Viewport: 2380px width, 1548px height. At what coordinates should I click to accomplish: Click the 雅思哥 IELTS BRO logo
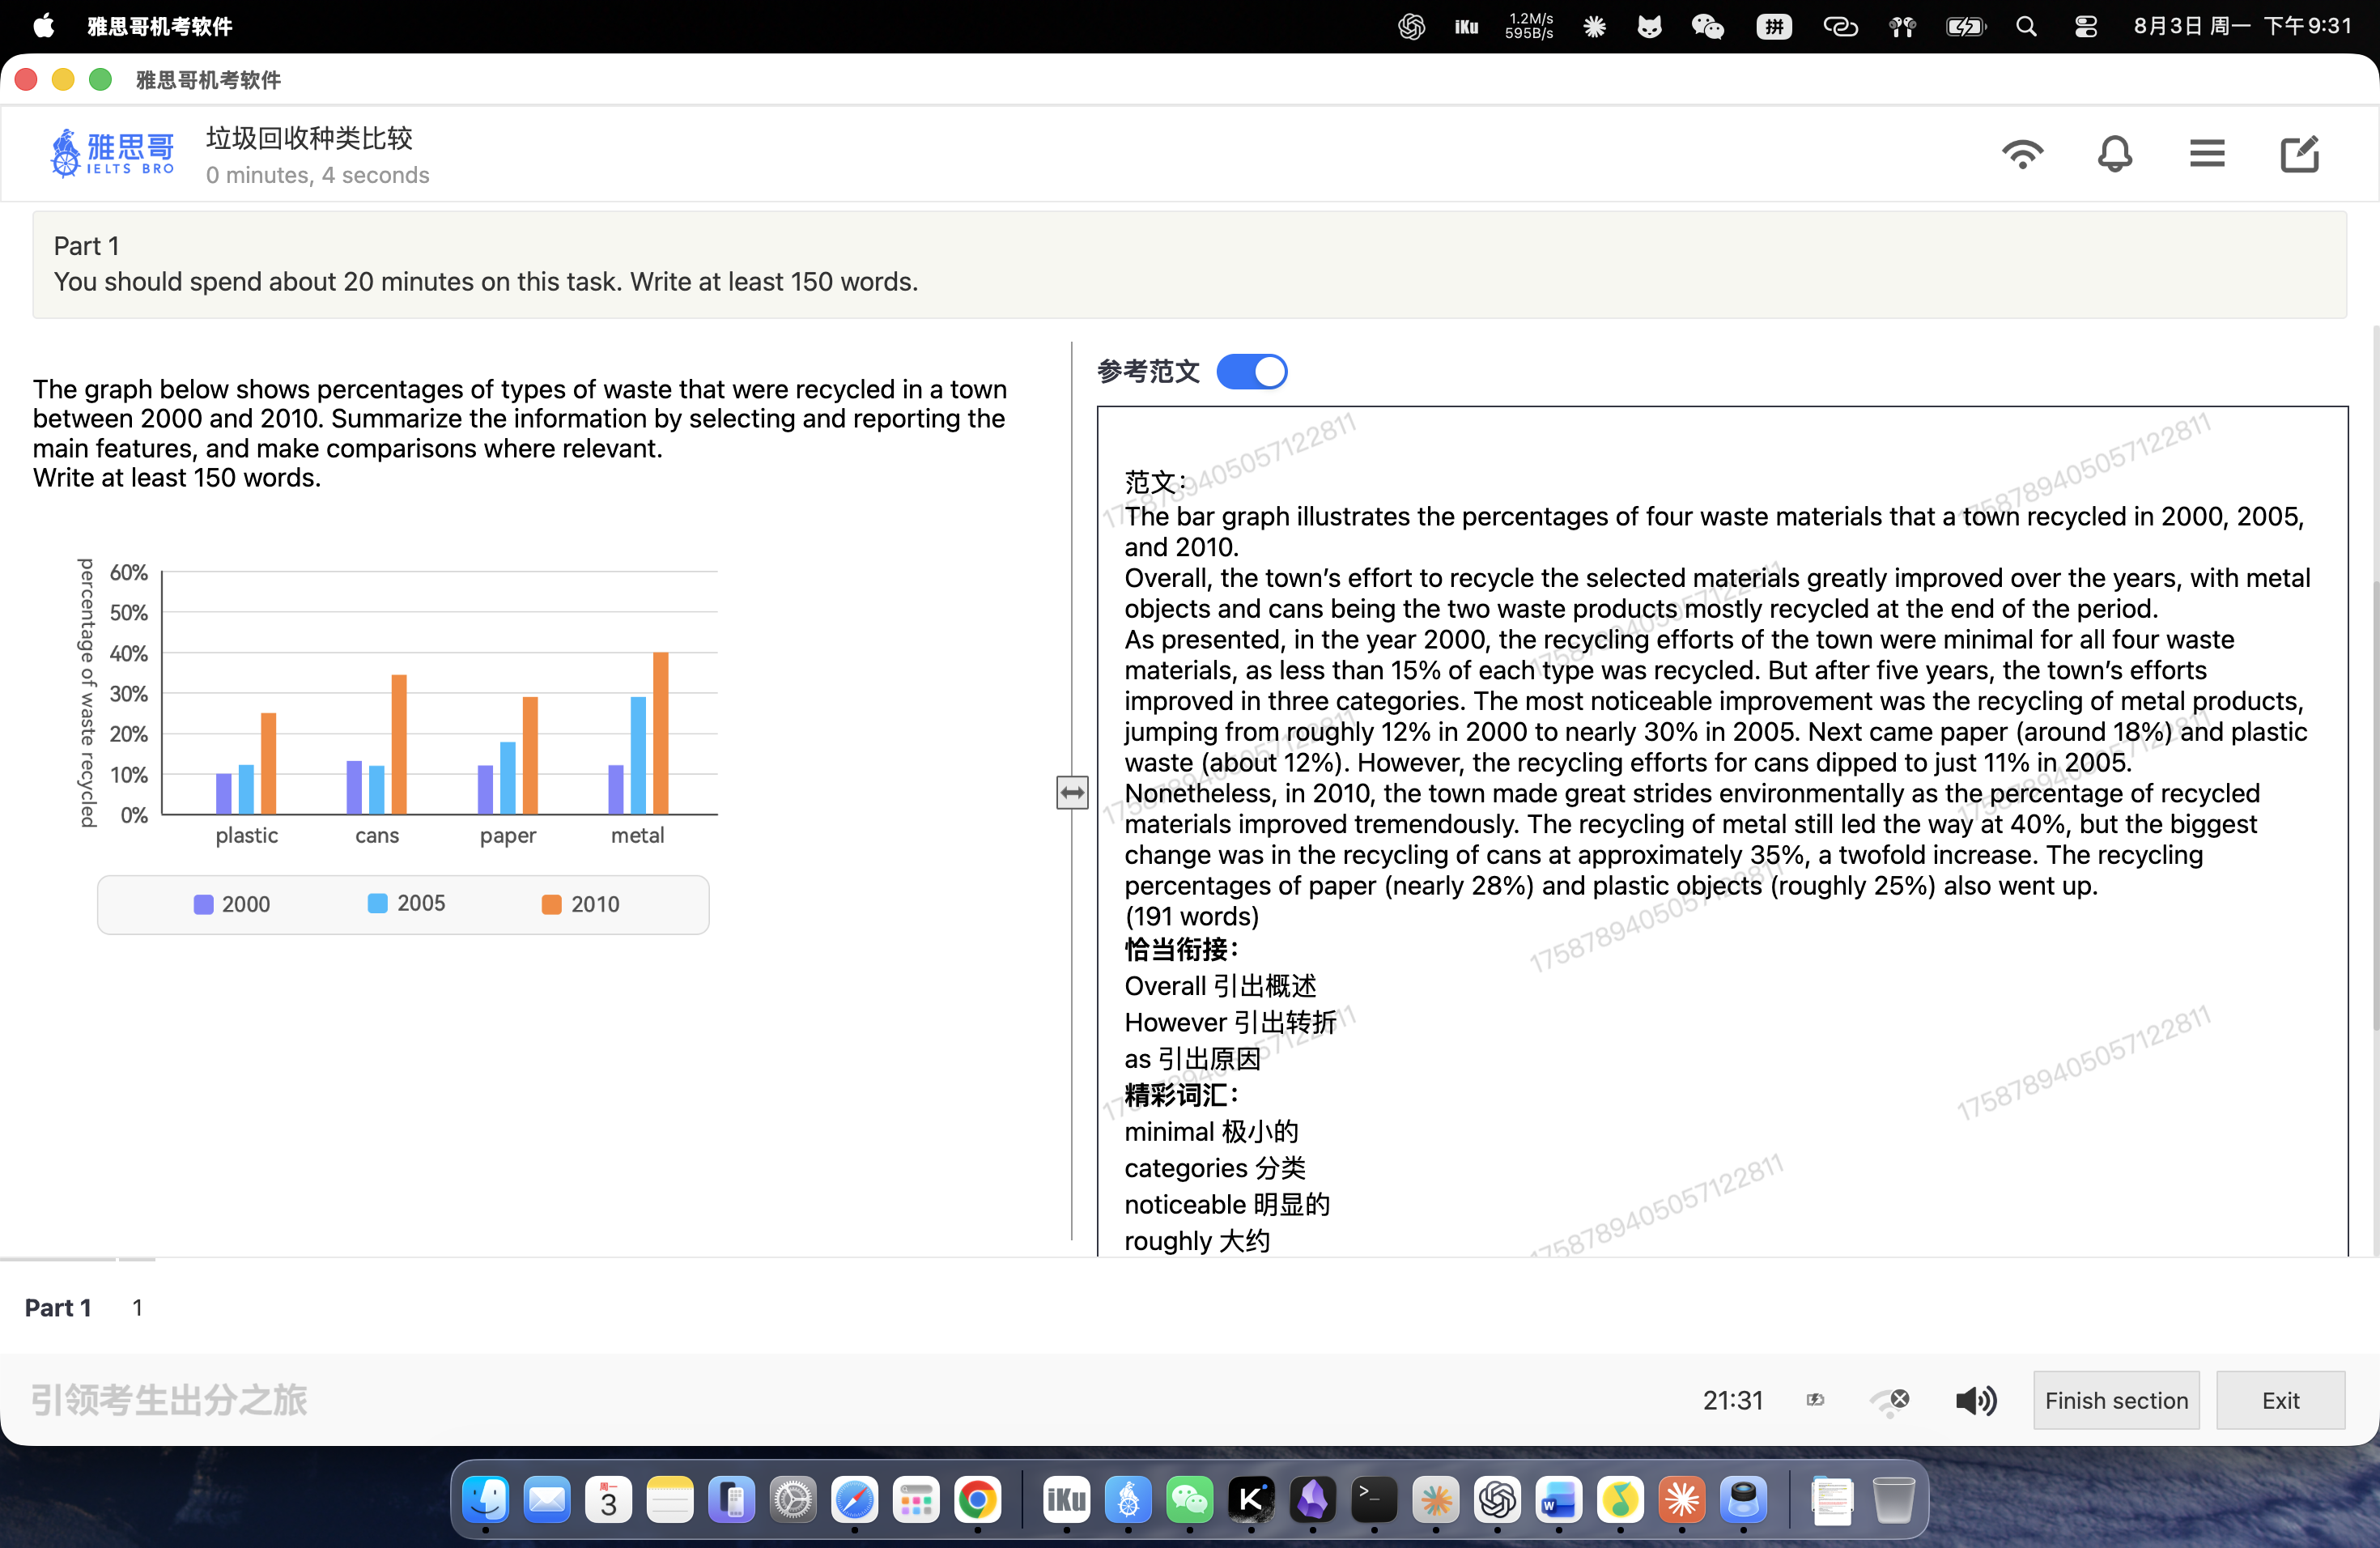(112, 153)
